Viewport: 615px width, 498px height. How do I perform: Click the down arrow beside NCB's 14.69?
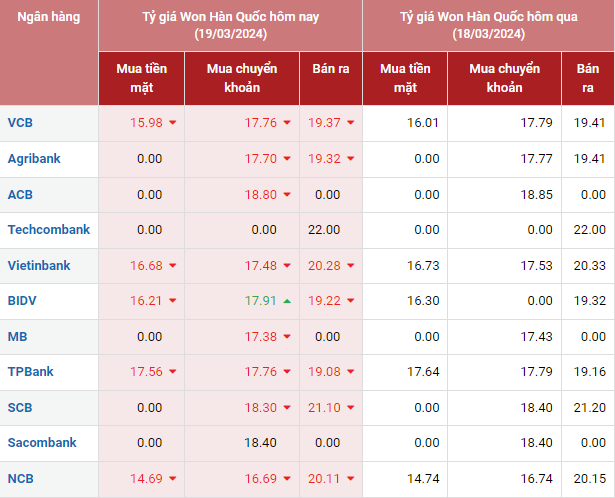(172, 478)
